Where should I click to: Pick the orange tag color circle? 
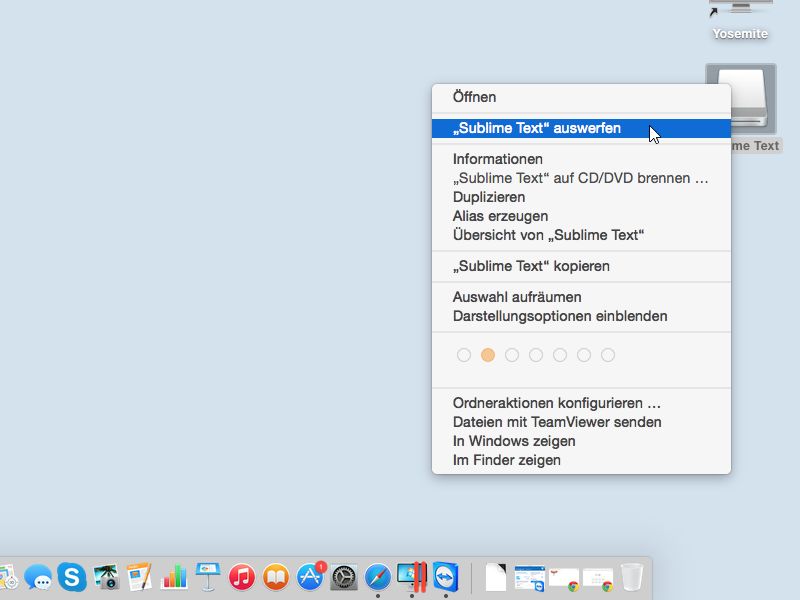[x=488, y=355]
